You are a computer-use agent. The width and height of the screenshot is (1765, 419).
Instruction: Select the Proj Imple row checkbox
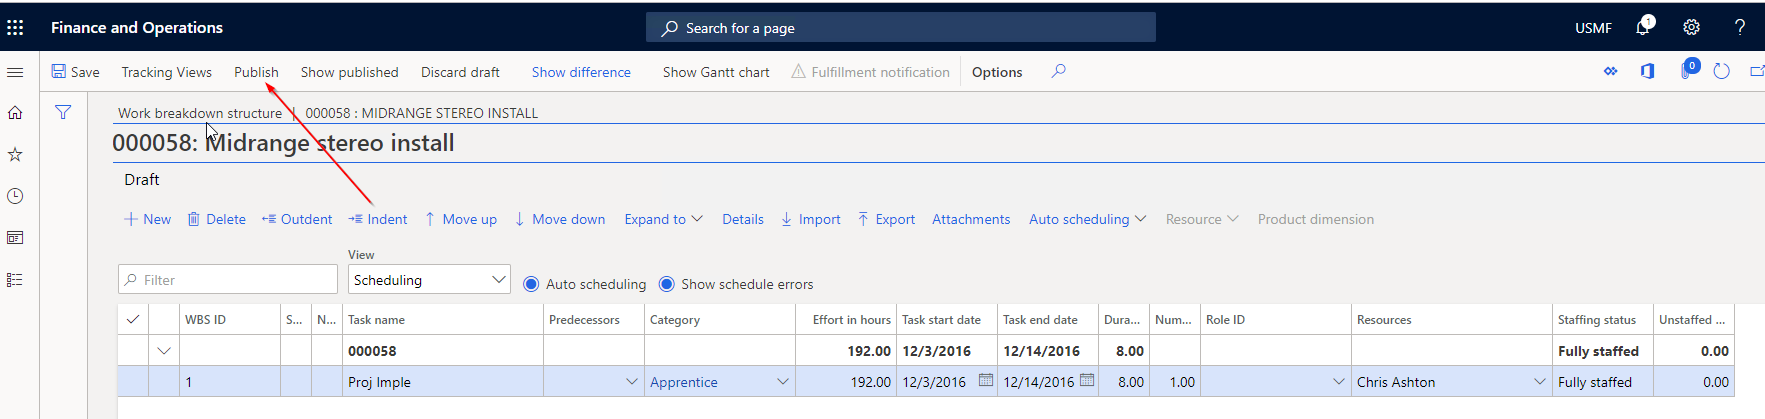click(133, 381)
